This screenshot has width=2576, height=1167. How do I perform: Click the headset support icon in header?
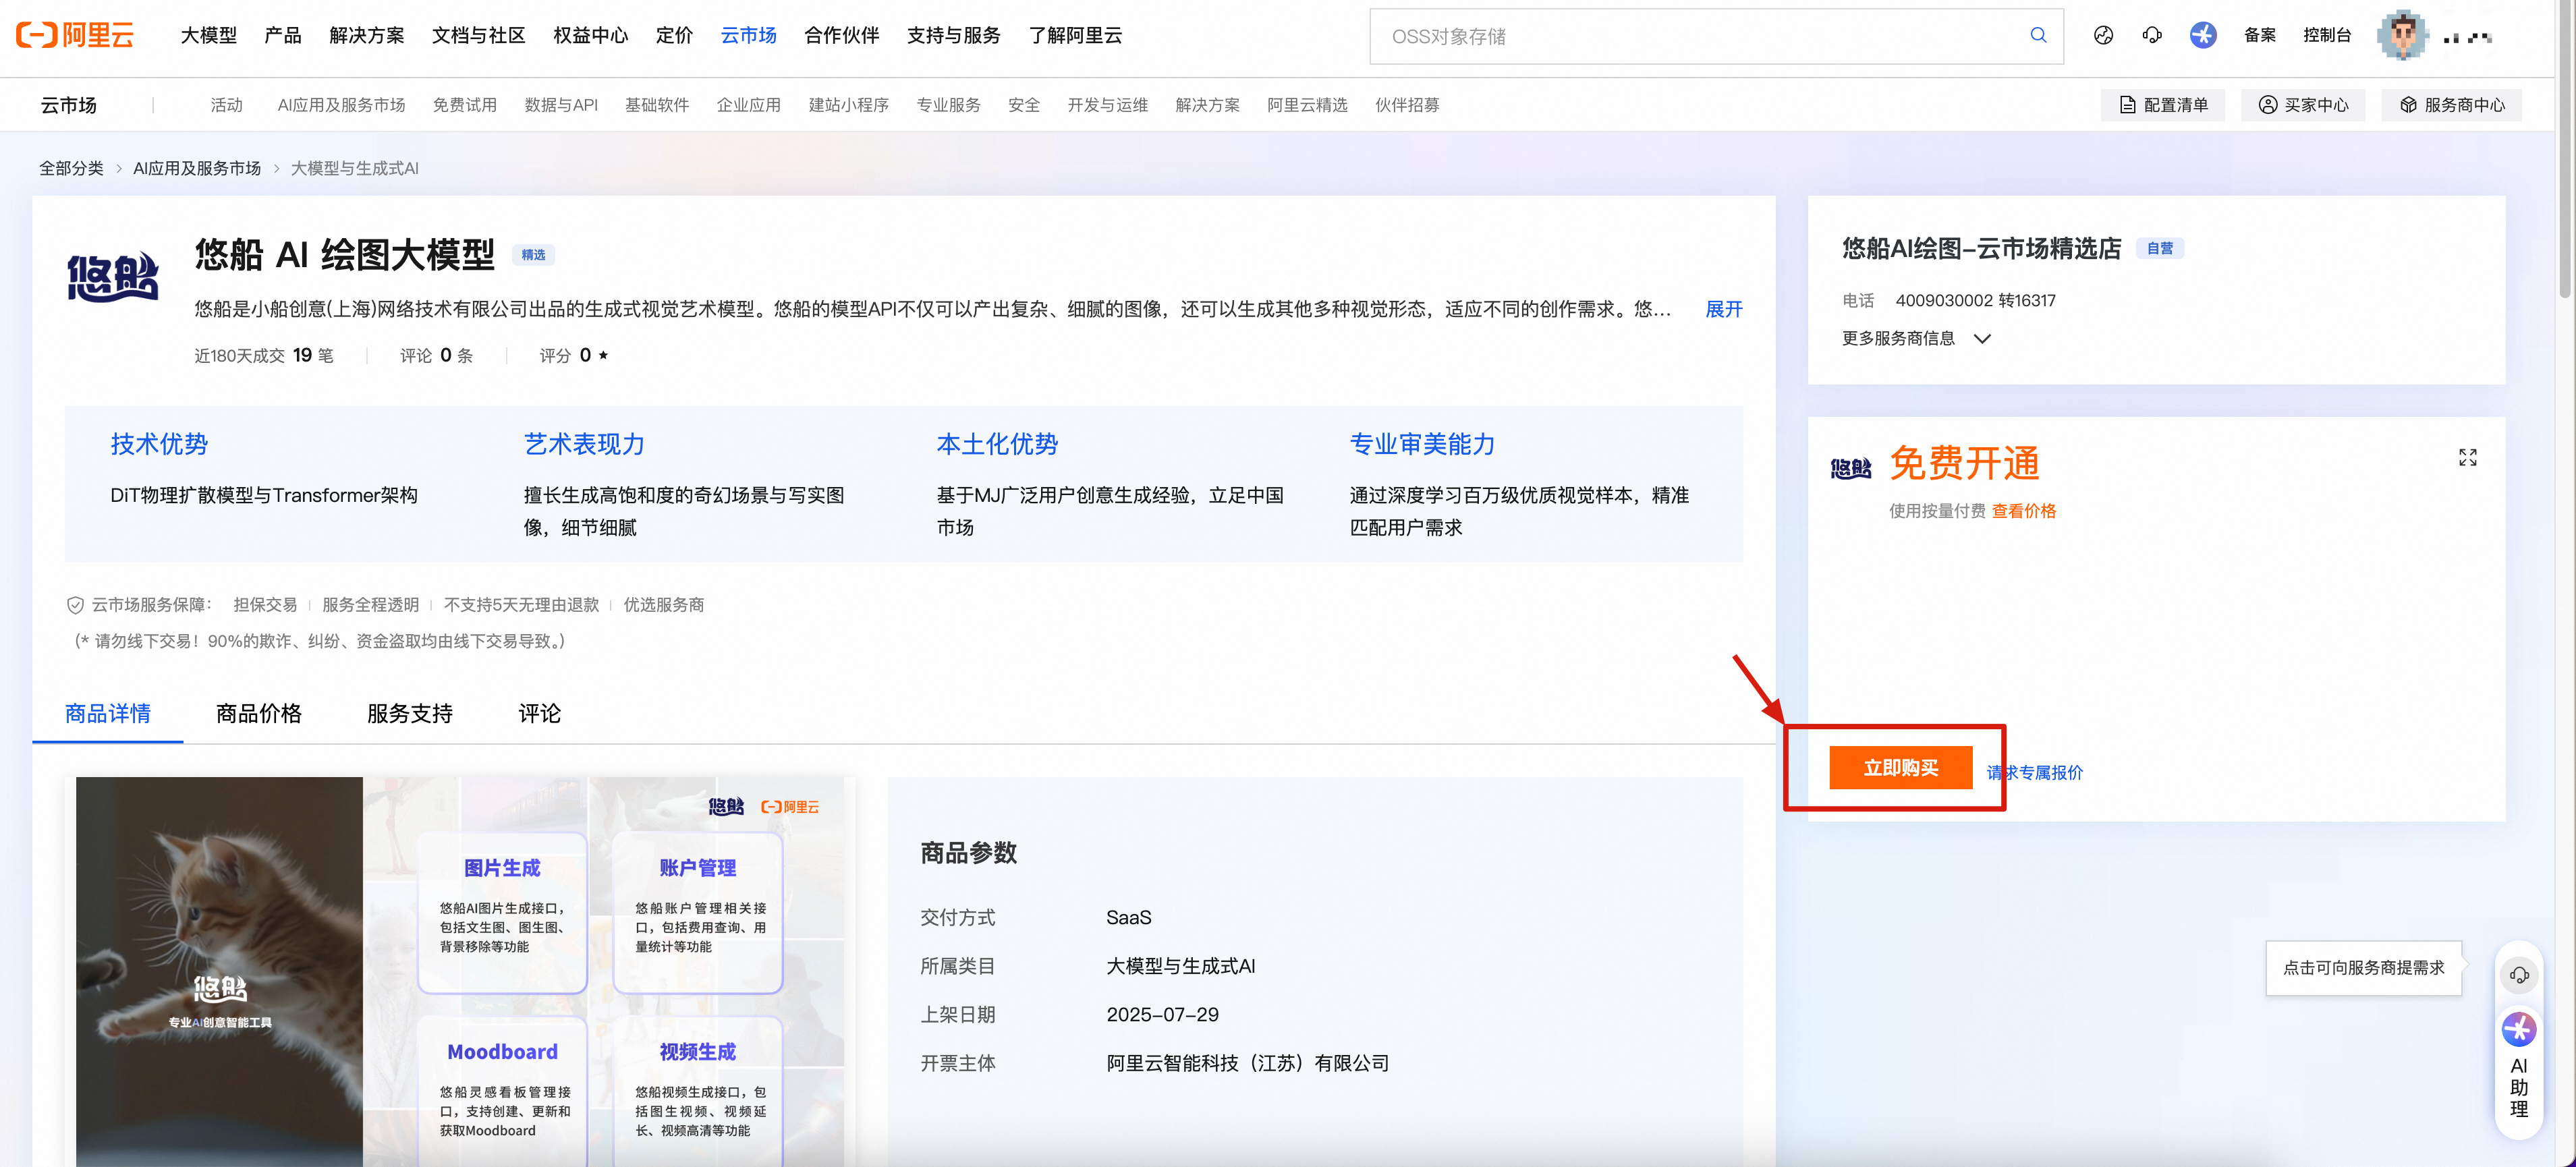pyautogui.click(x=2152, y=35)
